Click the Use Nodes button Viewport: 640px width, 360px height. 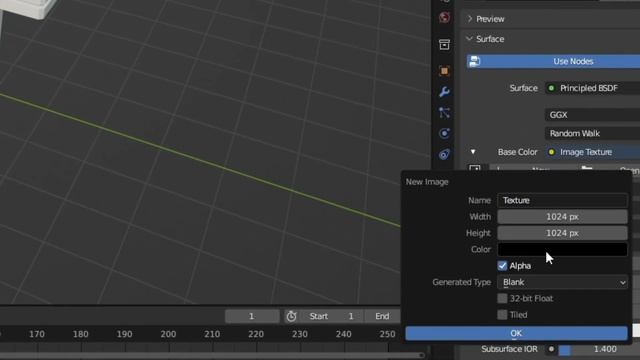[553, 61]
